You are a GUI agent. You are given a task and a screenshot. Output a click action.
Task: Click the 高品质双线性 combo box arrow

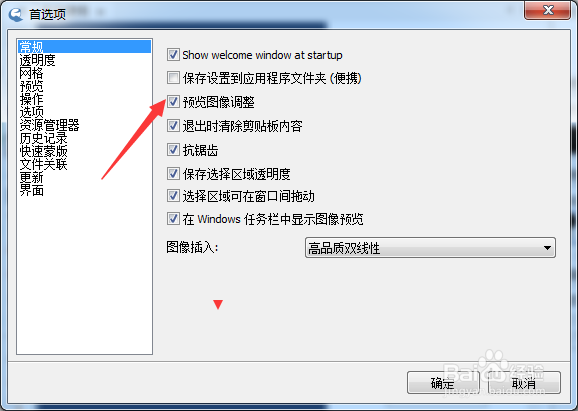click(547, 248)
